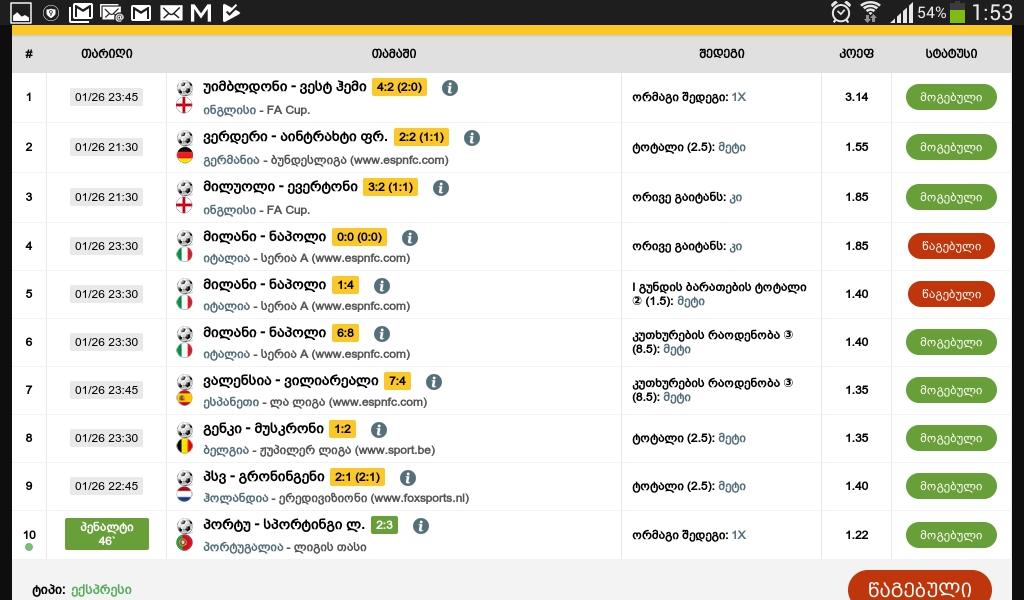Click კოეფ column header
The image size is (1024, 600).
click(856, 54)
